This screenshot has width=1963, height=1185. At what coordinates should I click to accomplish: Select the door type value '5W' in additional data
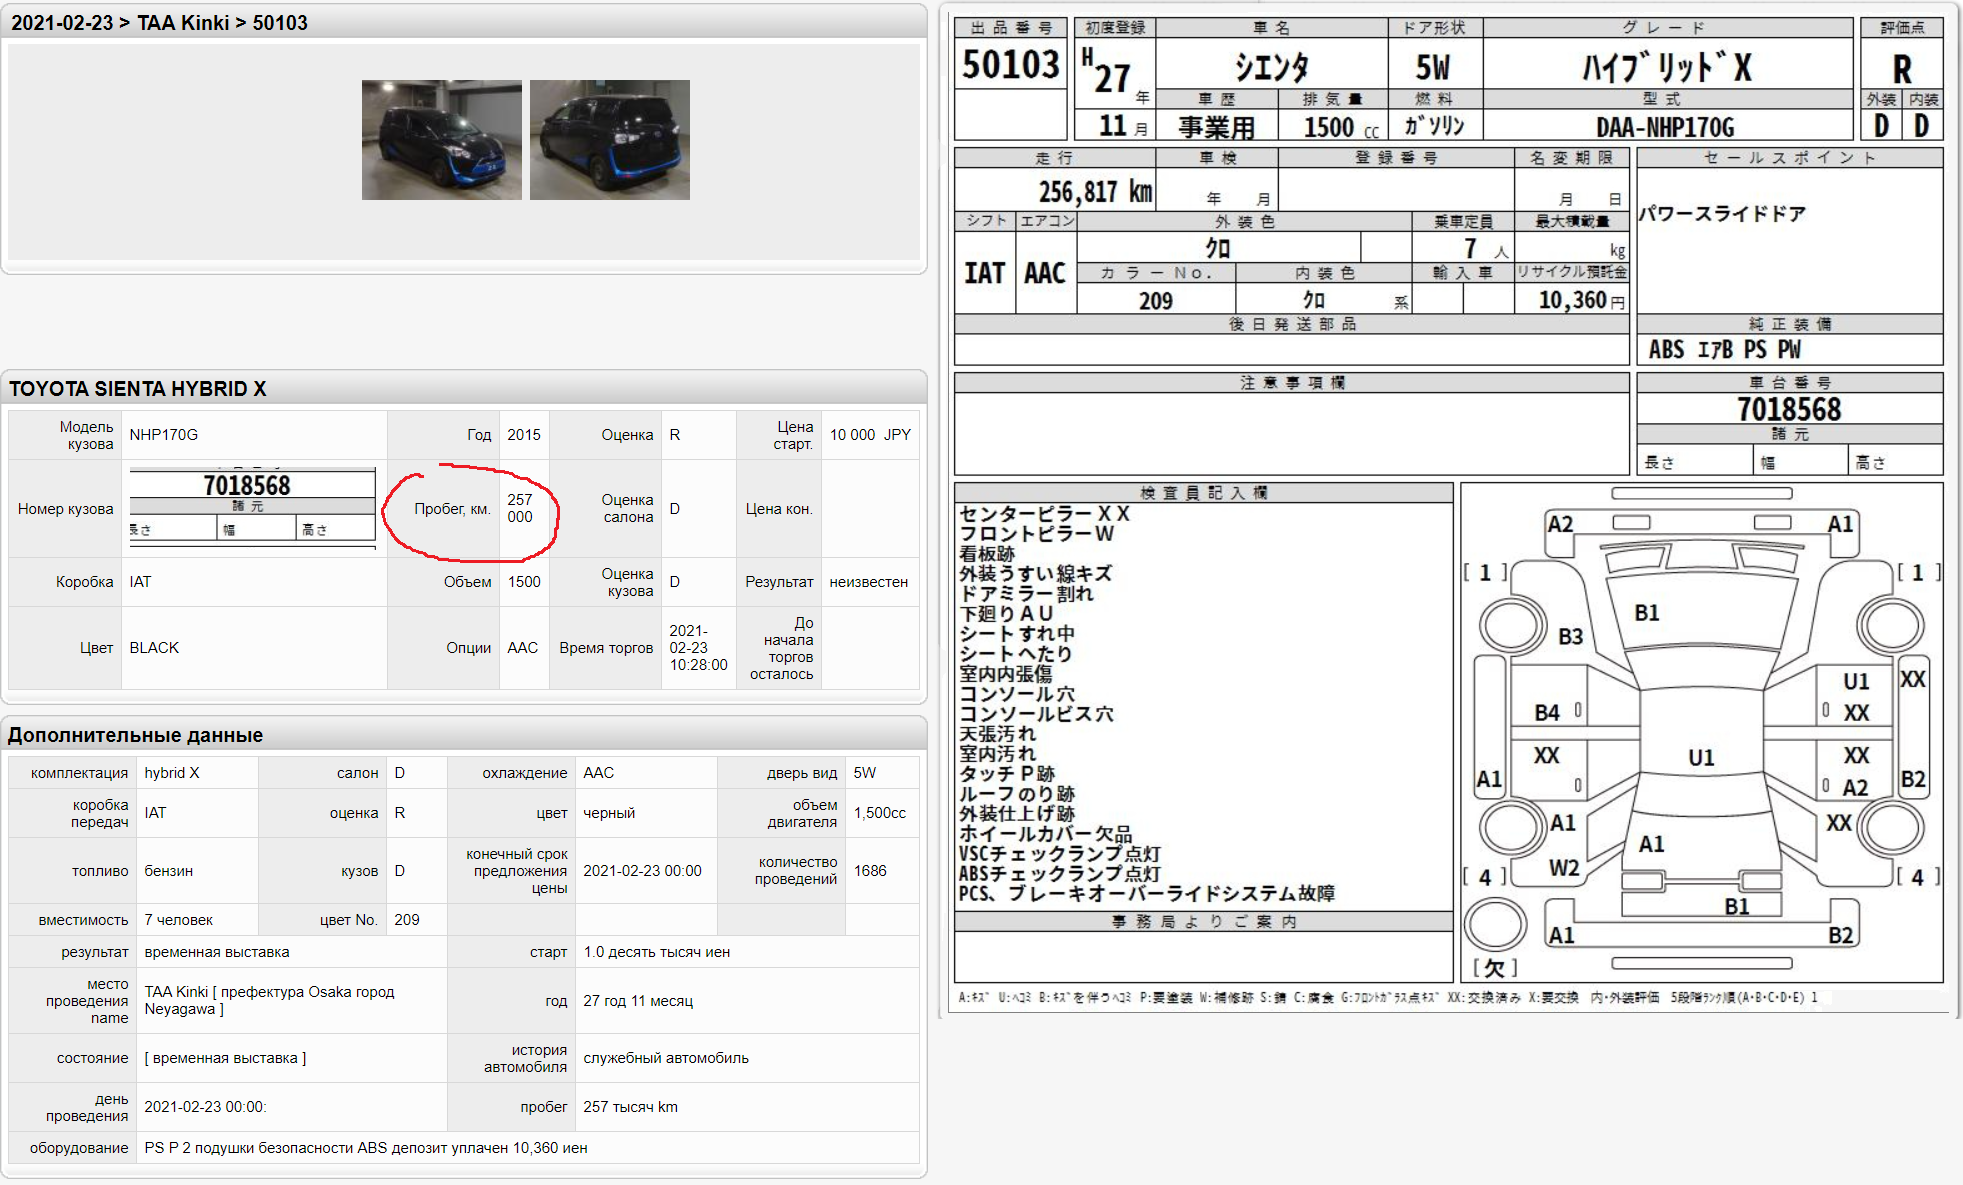click(865, 773)
